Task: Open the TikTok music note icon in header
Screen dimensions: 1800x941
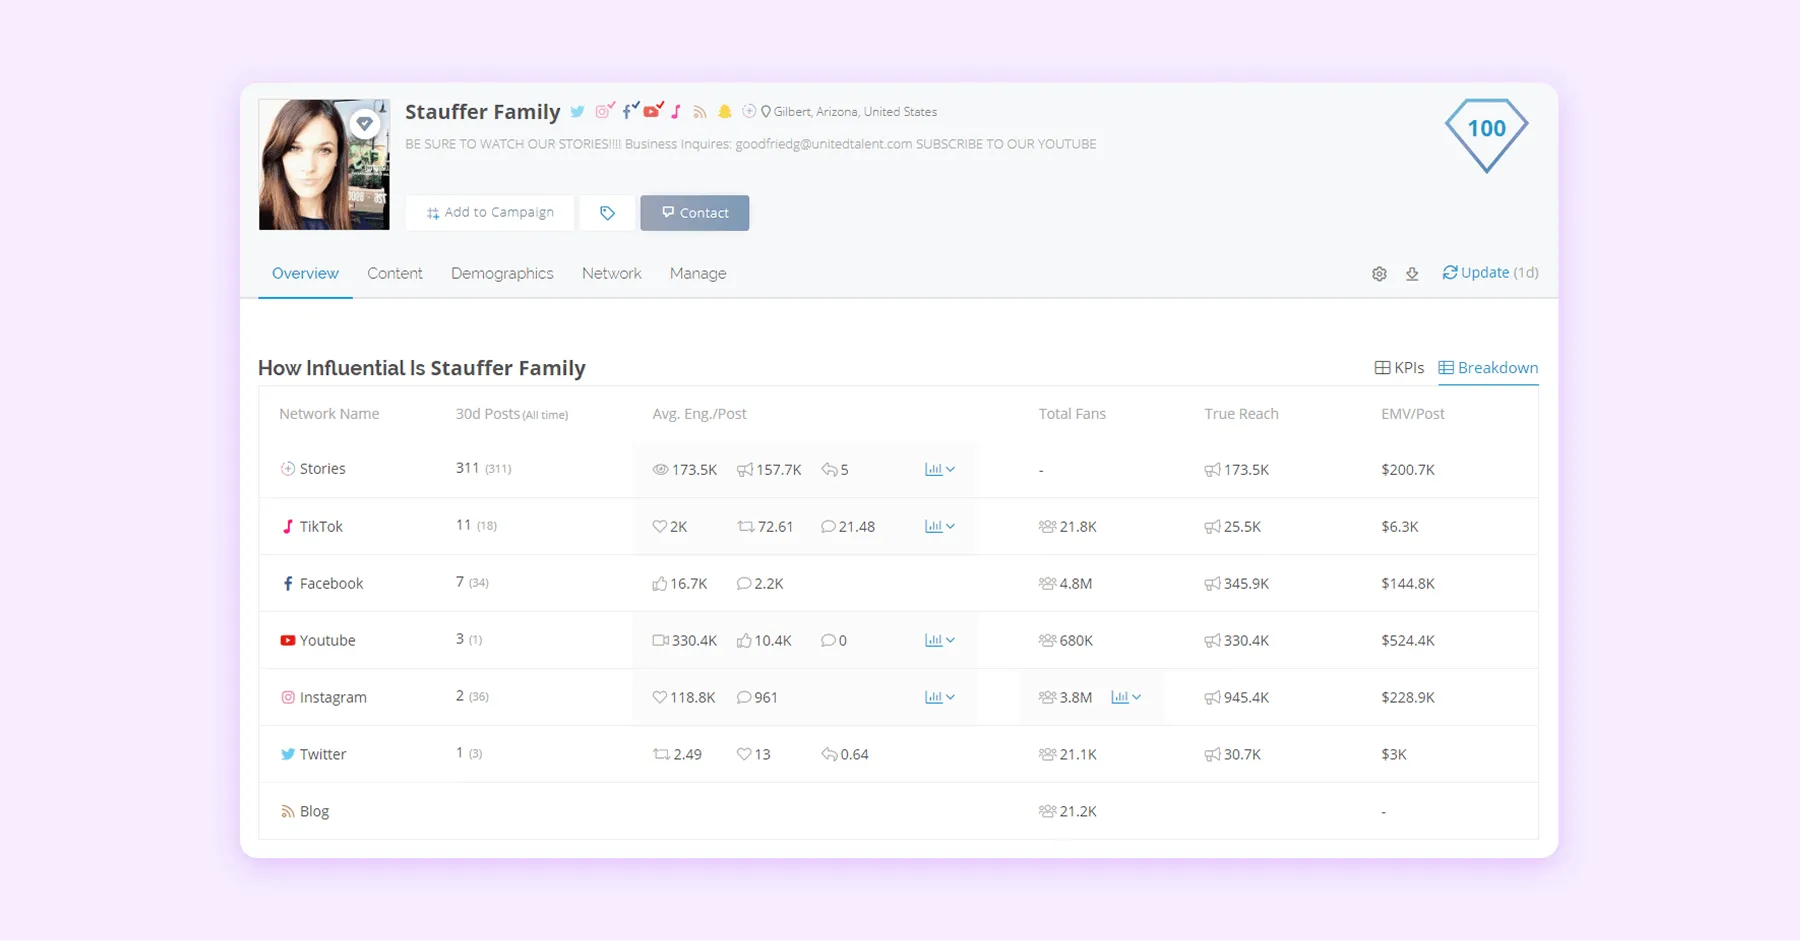Action: pyautogui.click(x=677, y=112)
